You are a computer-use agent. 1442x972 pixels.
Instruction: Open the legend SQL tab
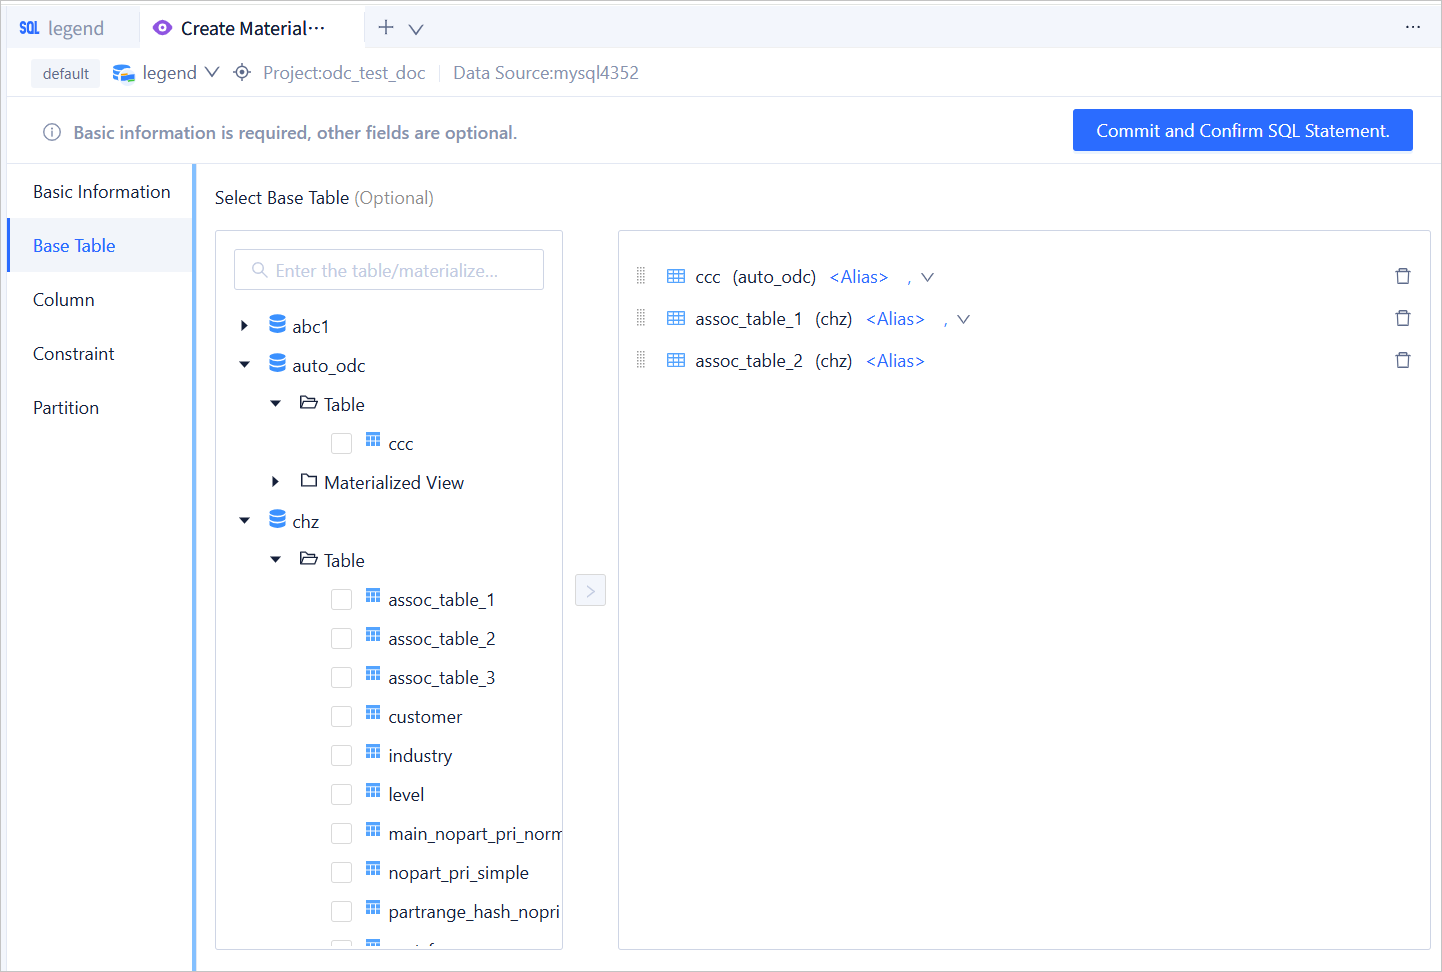pos(63,28)
